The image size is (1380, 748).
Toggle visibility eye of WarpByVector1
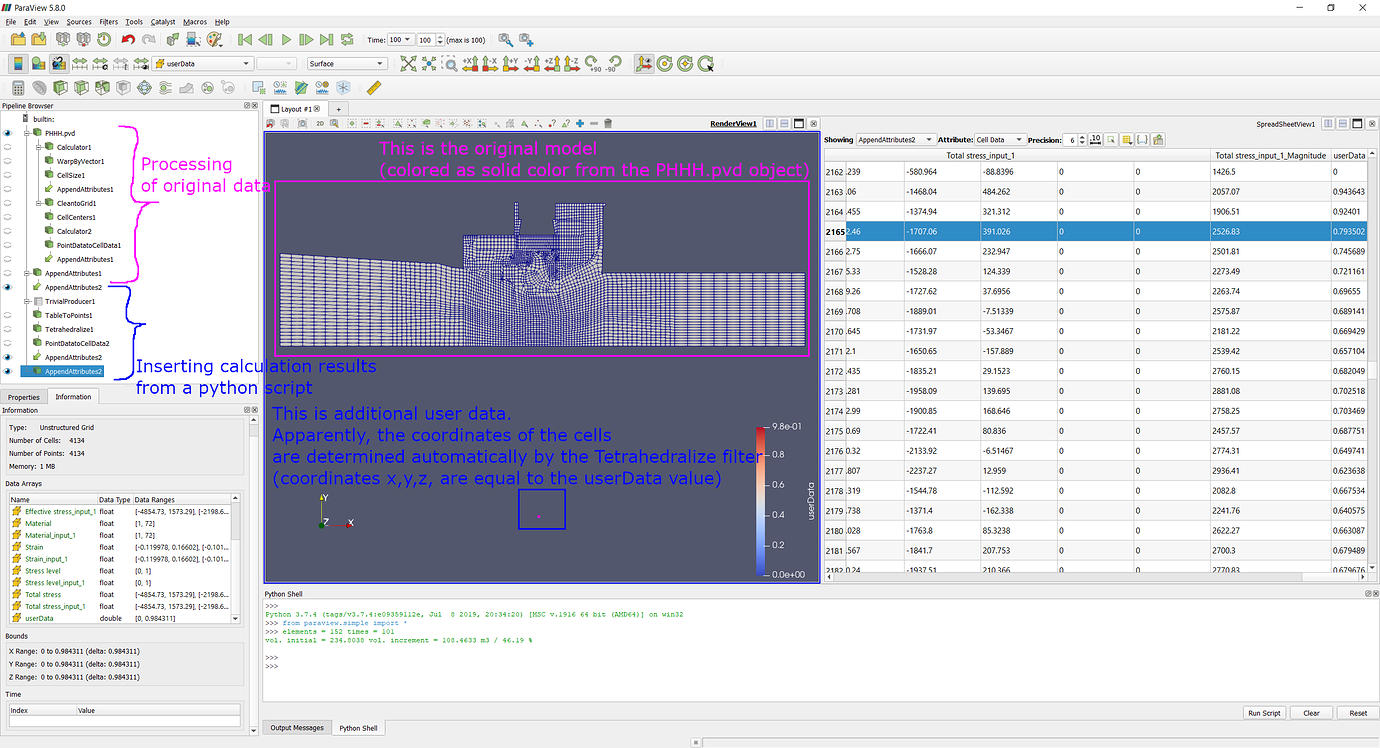click(x=8, y=161)
